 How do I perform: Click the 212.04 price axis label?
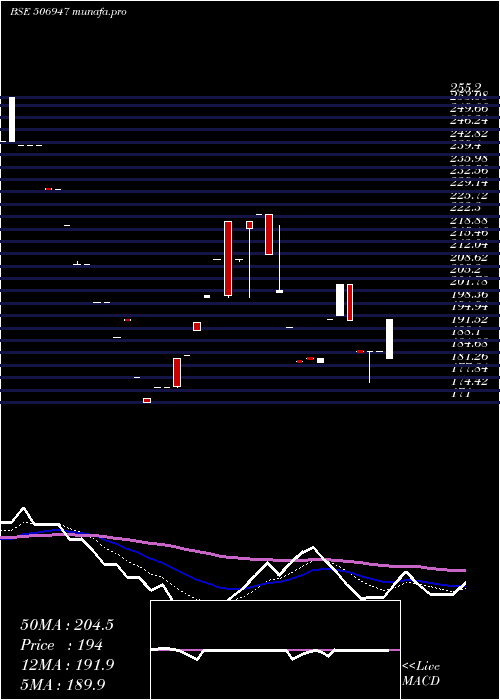tap(469, 245)
